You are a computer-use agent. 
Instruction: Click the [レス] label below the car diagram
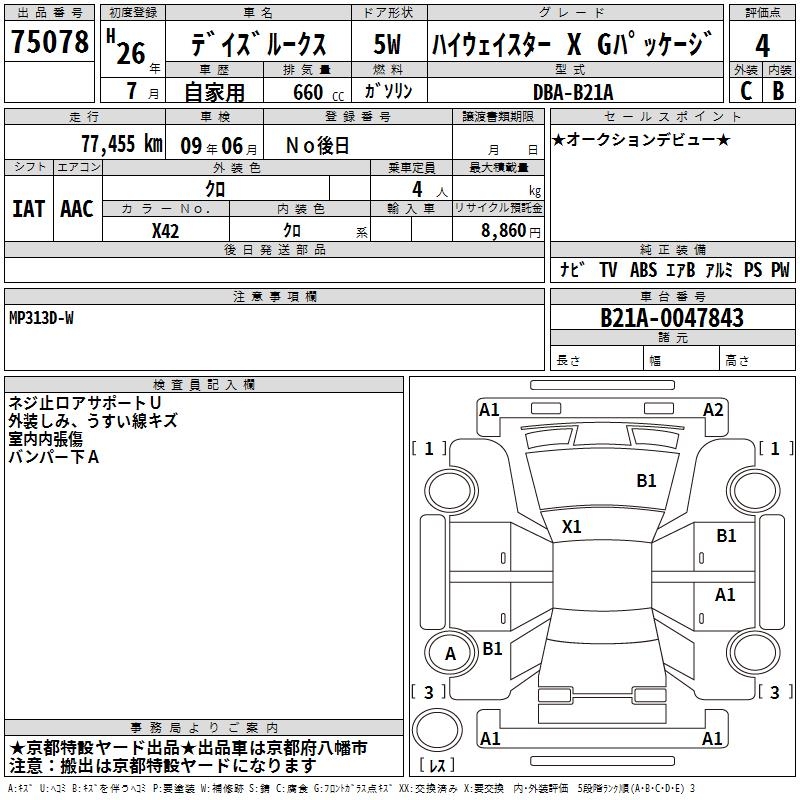pos(436,767)
